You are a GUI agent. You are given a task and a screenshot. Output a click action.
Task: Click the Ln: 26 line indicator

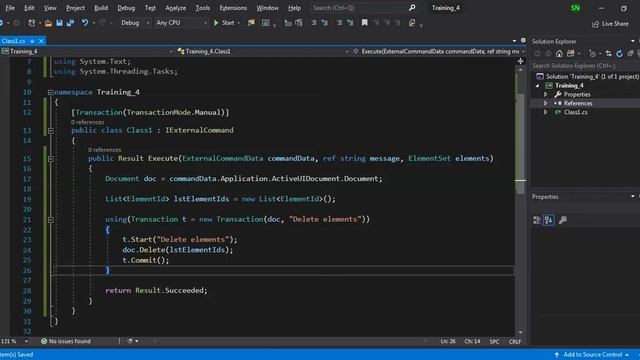[448, 341]
